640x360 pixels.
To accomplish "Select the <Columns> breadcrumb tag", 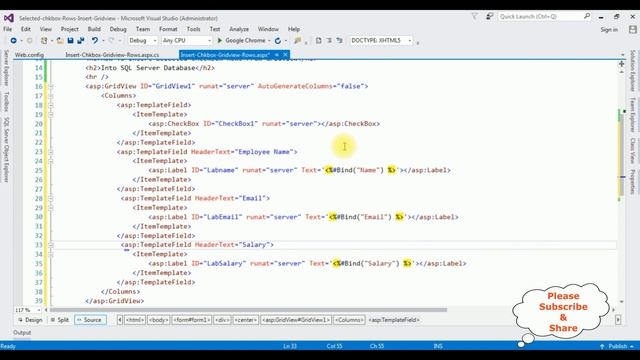I will pos(349,320).
